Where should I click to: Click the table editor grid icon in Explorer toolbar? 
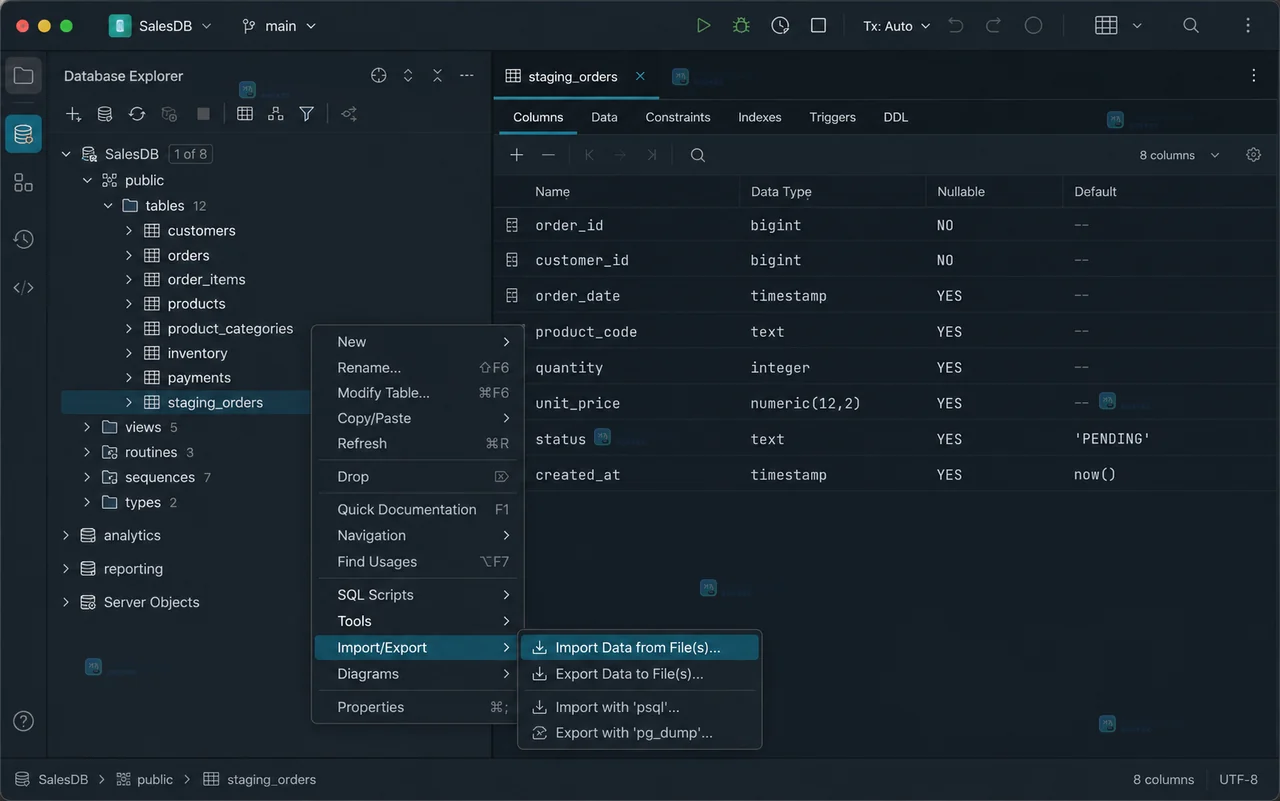click(x=244, y=114)
